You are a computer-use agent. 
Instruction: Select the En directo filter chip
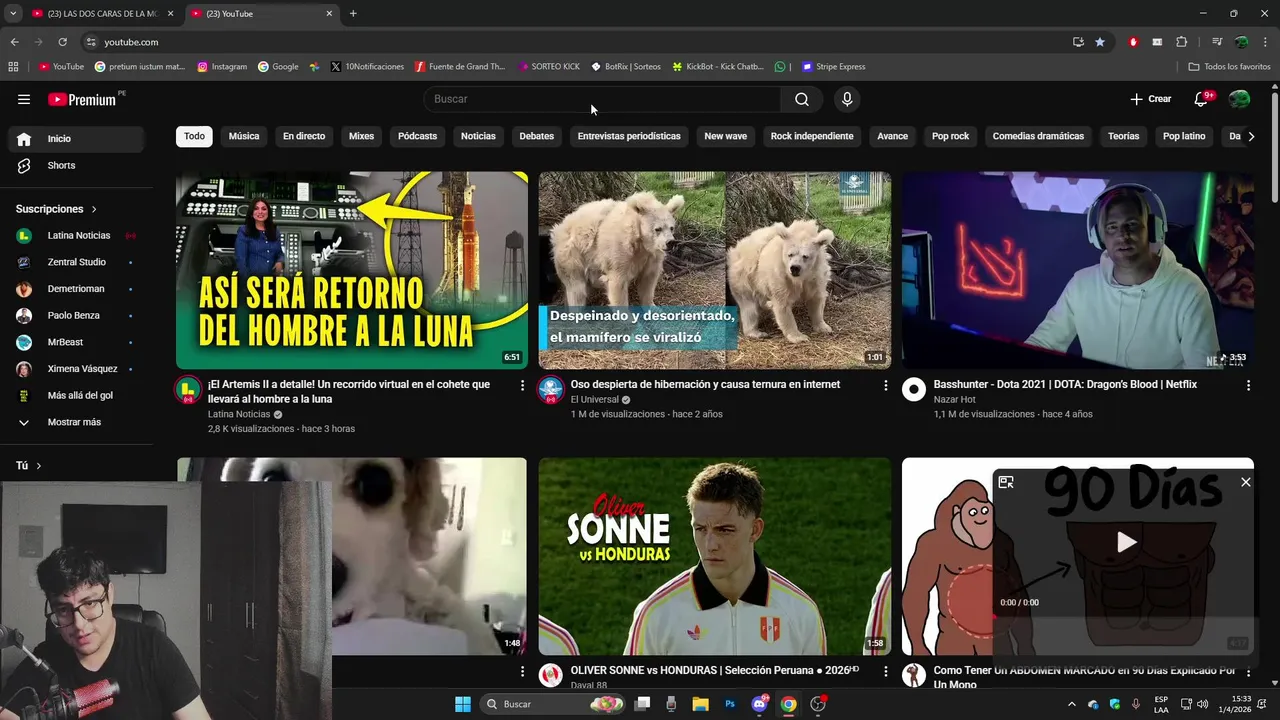tap(304, 136)
